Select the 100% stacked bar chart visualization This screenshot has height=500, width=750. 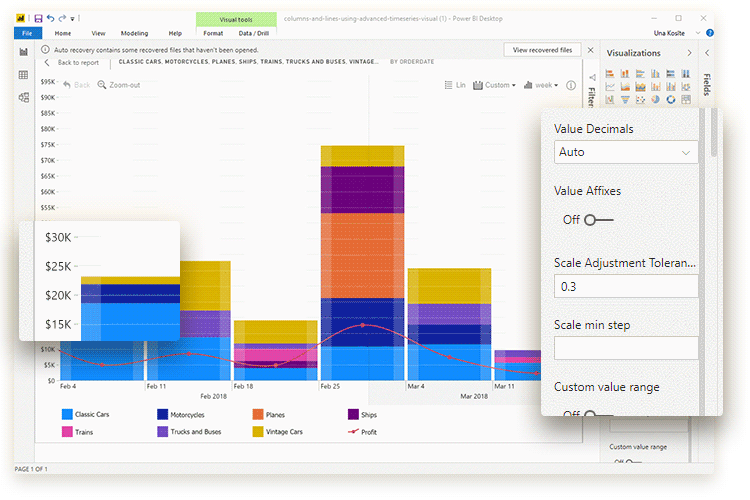pyautogui.click(x=671, y=73)
